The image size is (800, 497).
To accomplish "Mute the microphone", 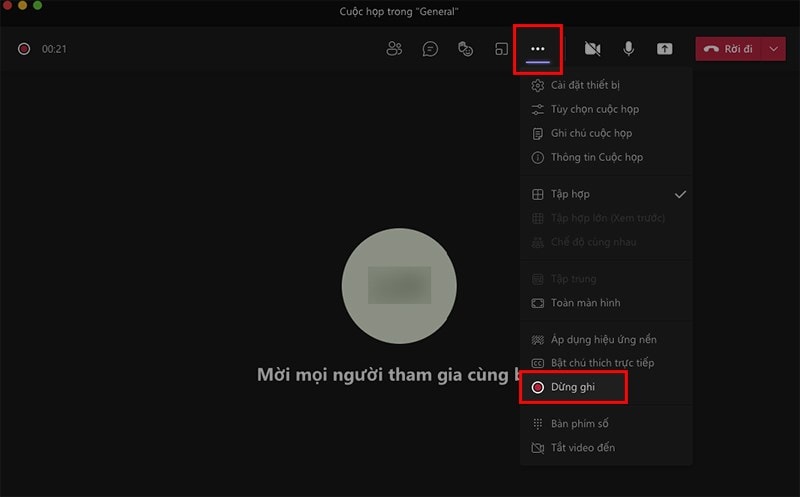I will click(629, 49).
